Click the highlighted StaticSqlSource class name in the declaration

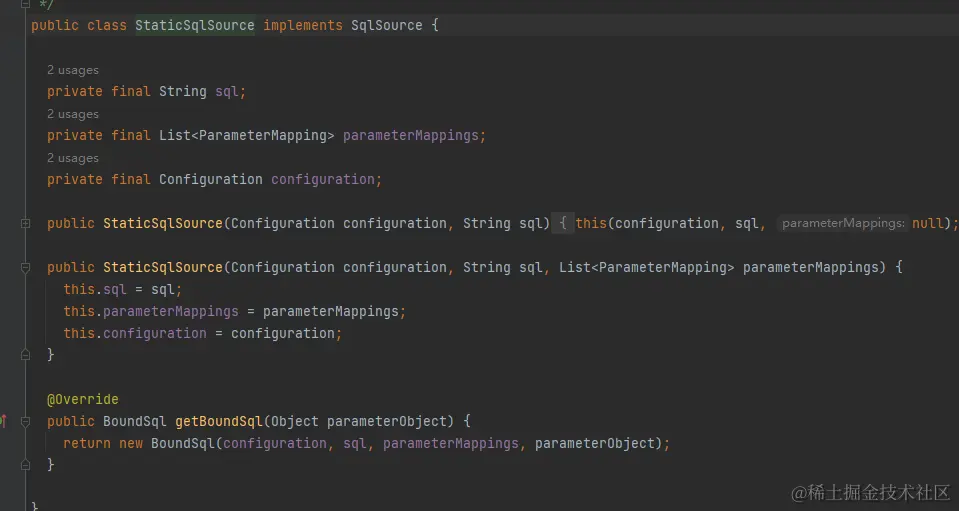pos(195,26)
